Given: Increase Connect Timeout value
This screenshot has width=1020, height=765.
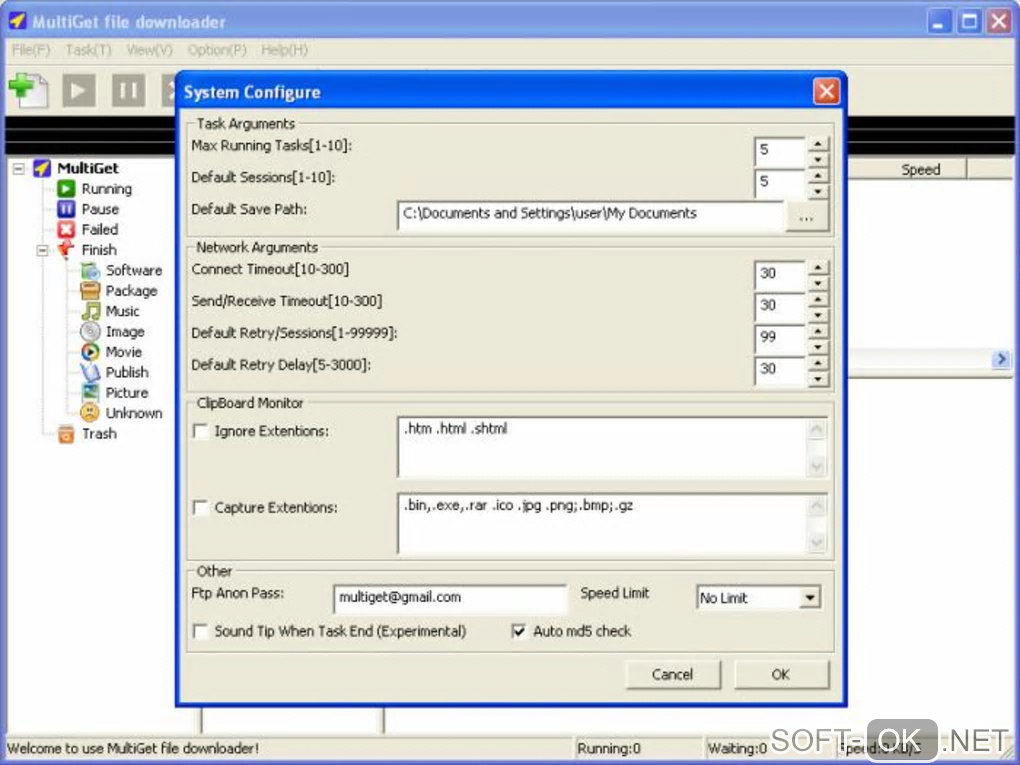Looking at the screenshot, I should (x=818, y=268).
